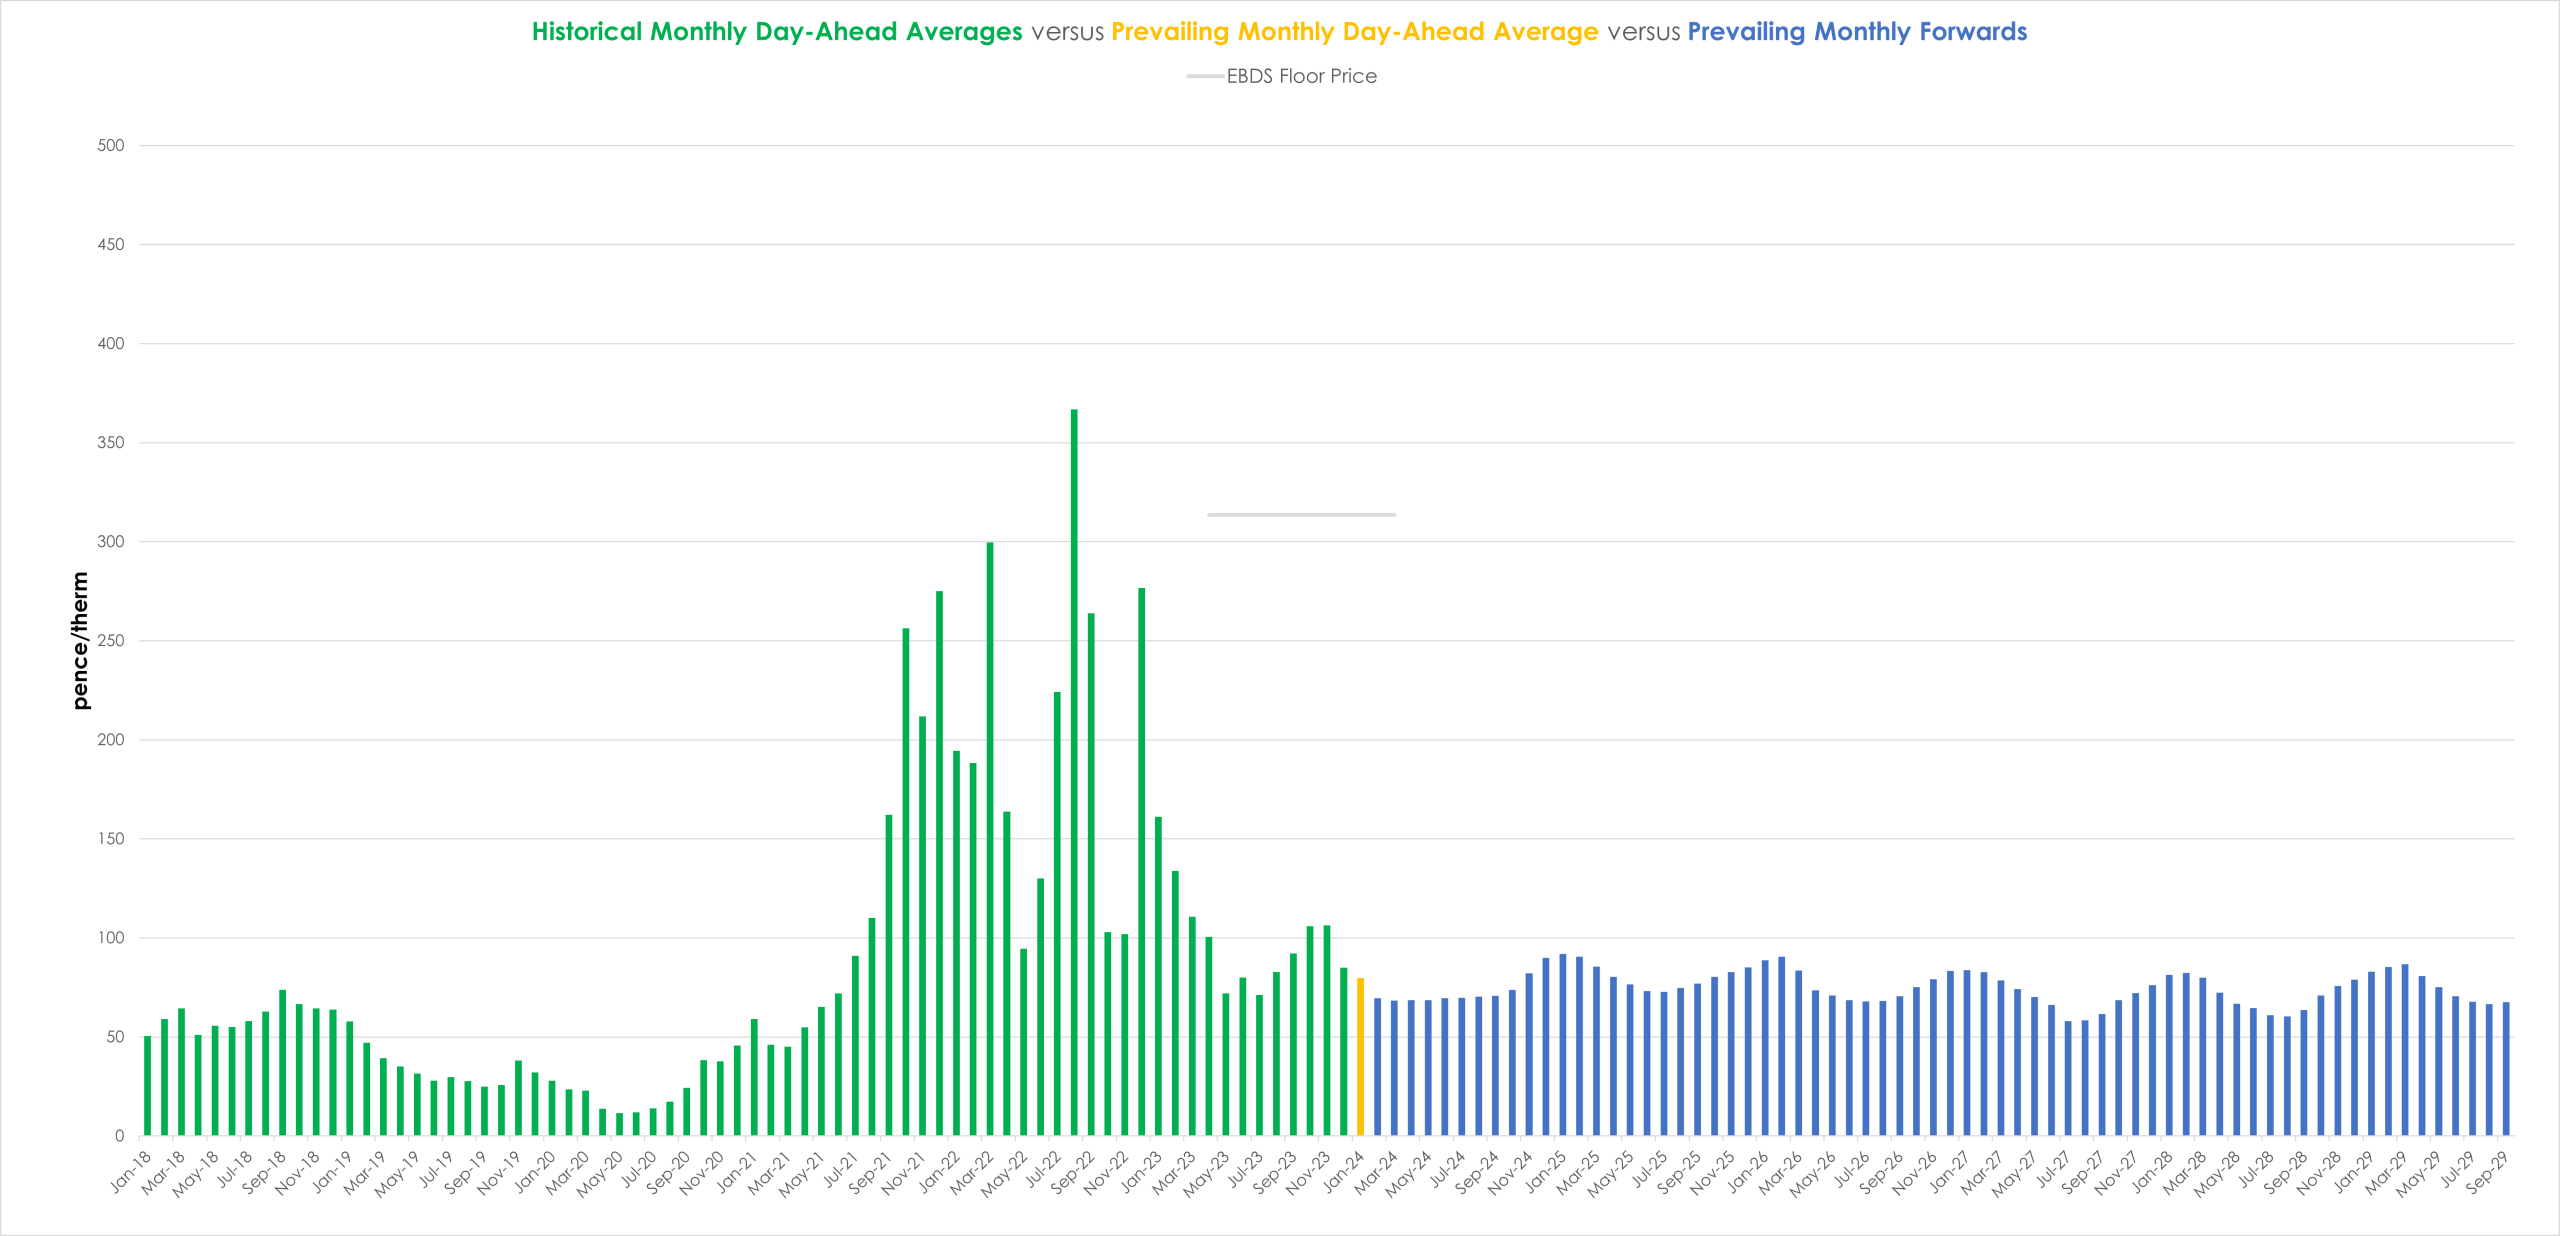2560x1236 pixels.
Task: Select the green bar reaching 300 pence
Action: point(990,839)
